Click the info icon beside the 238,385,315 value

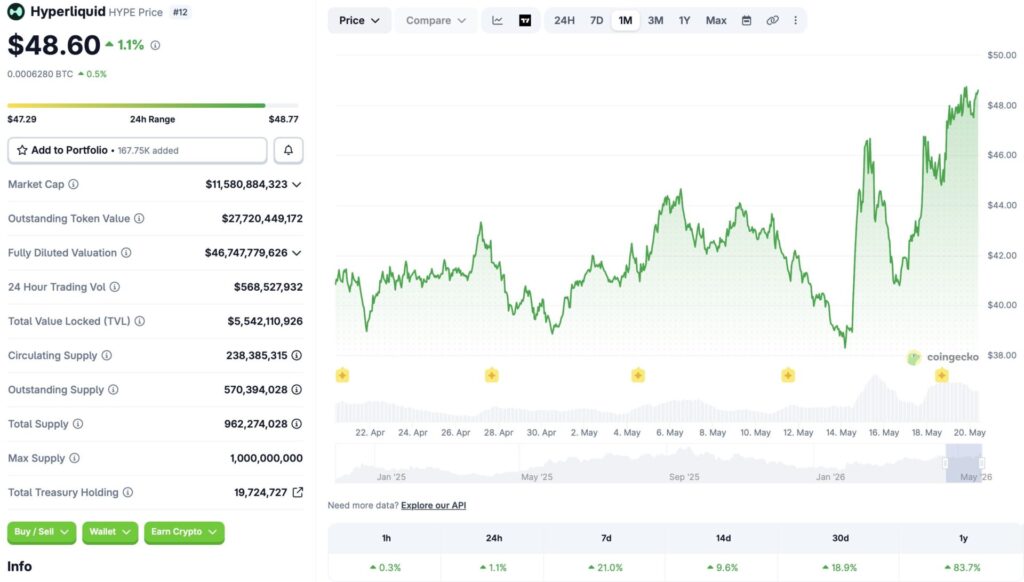296,355
